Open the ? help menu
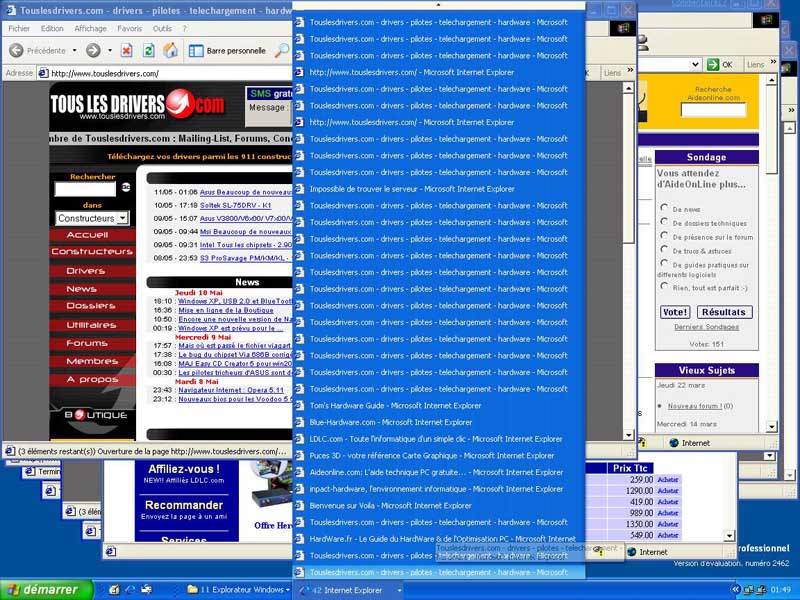800x600 pixels. [x=185, y=29]
